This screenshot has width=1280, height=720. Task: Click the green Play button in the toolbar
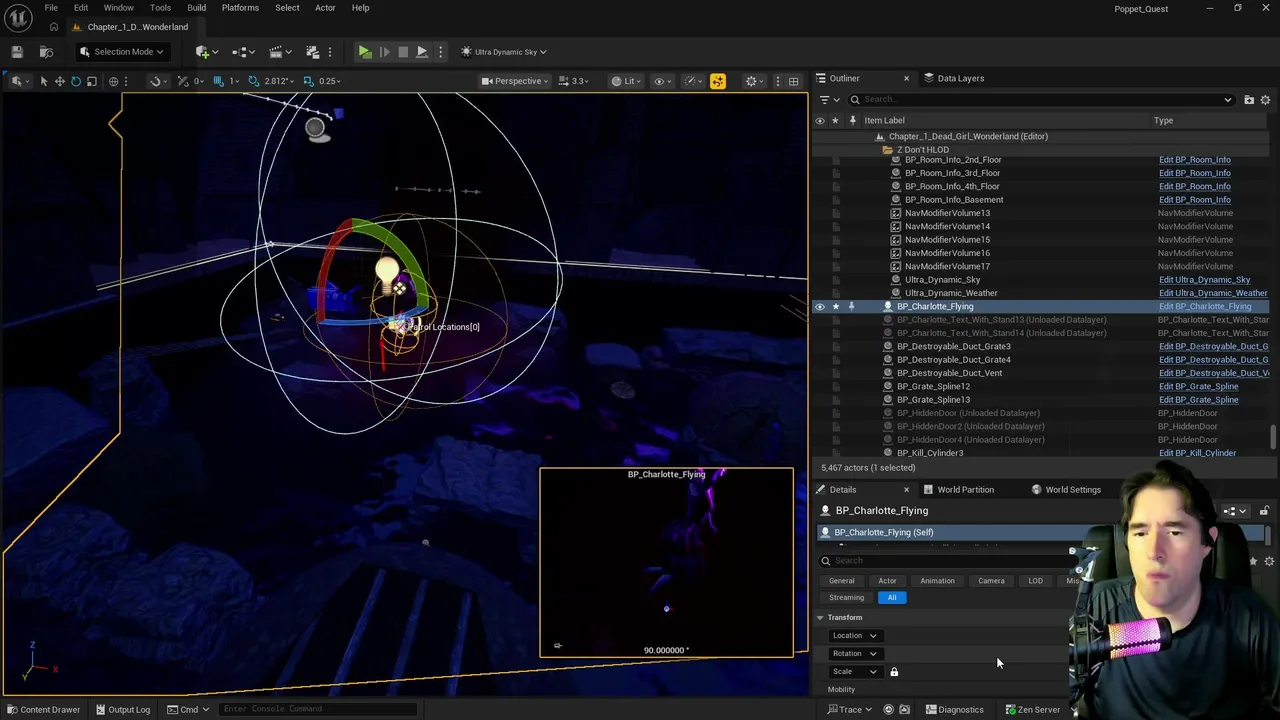click(365, 52)
